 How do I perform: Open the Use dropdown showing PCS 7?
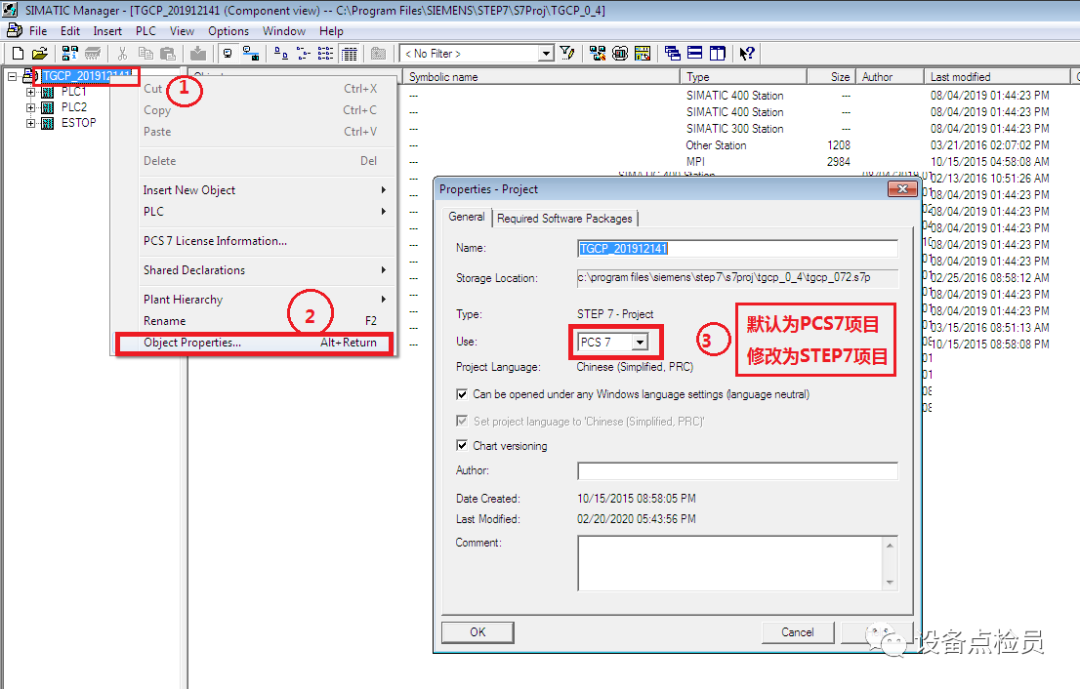pos(640,342)
